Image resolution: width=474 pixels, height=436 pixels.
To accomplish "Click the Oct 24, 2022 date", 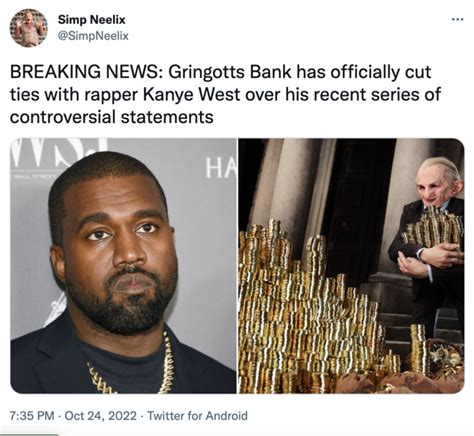I will [x=100, y=416].
